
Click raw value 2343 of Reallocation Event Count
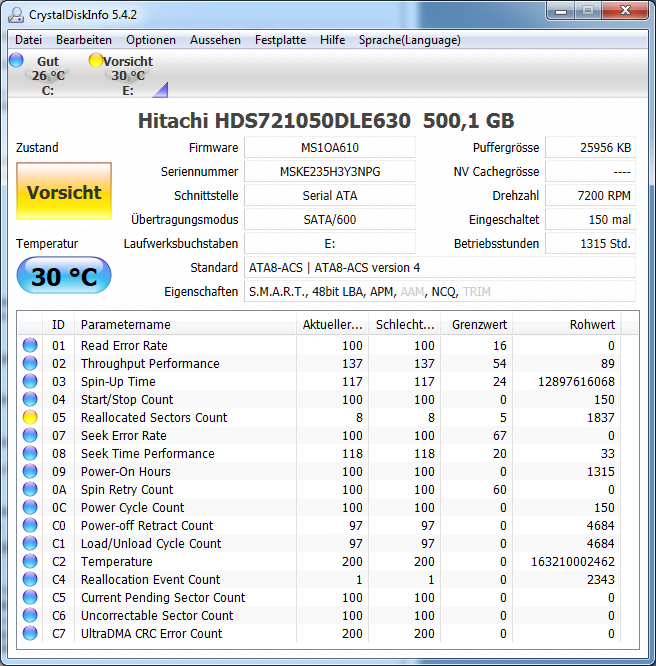(x=600, y=579)
